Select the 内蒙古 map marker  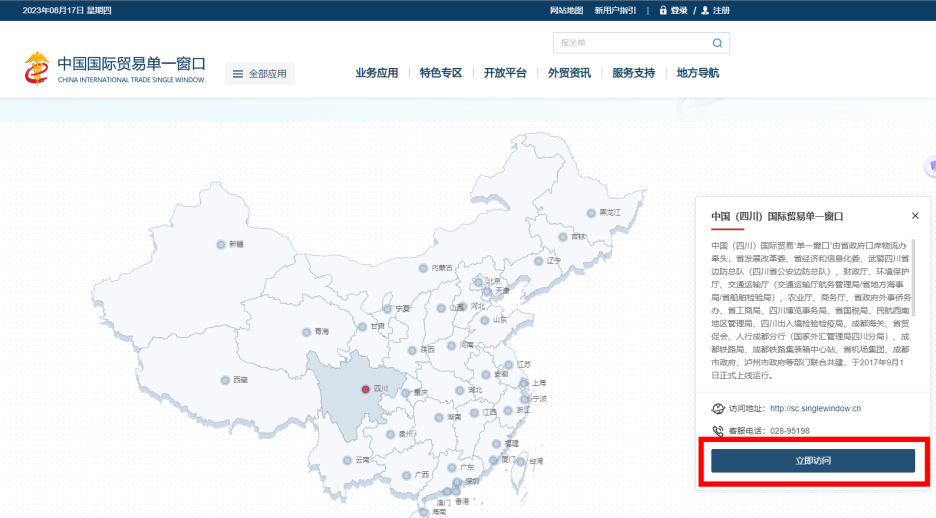[x=423, y=268]
